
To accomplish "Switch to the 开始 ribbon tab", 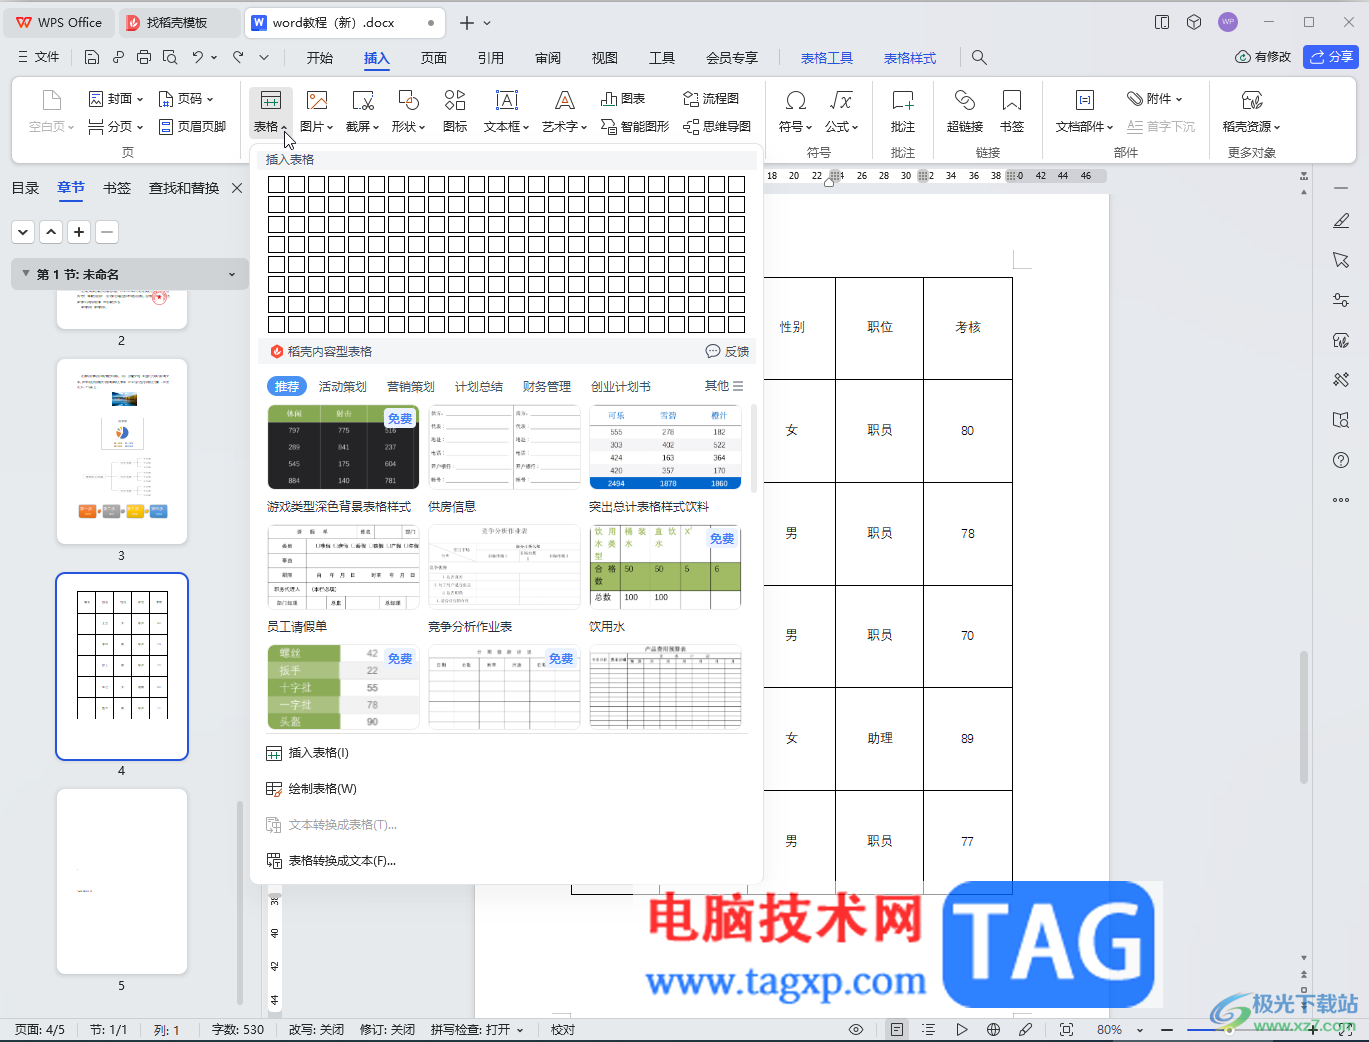I will coord(319,58).
